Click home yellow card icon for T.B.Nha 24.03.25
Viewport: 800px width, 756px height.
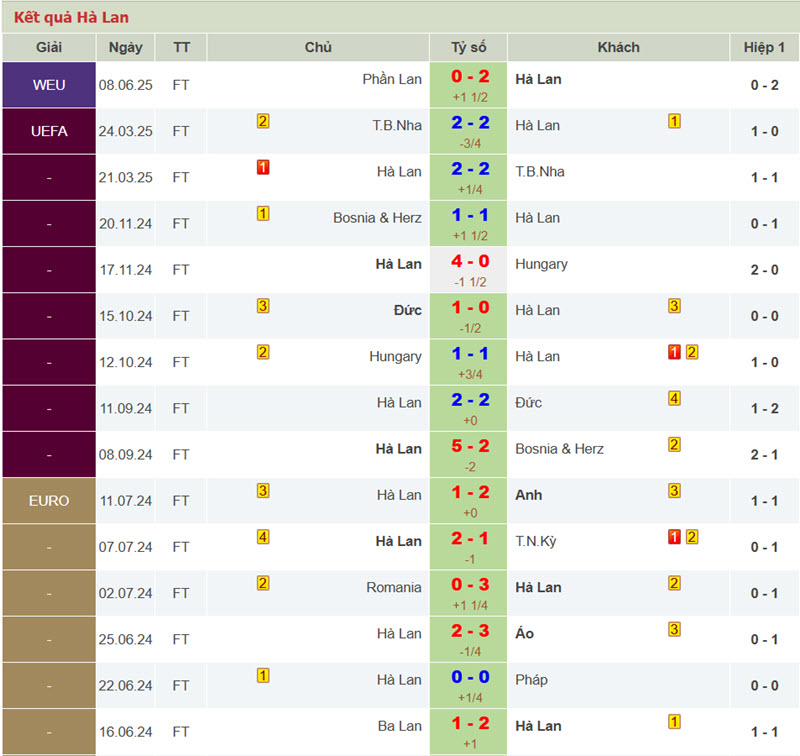pos(263,121)
